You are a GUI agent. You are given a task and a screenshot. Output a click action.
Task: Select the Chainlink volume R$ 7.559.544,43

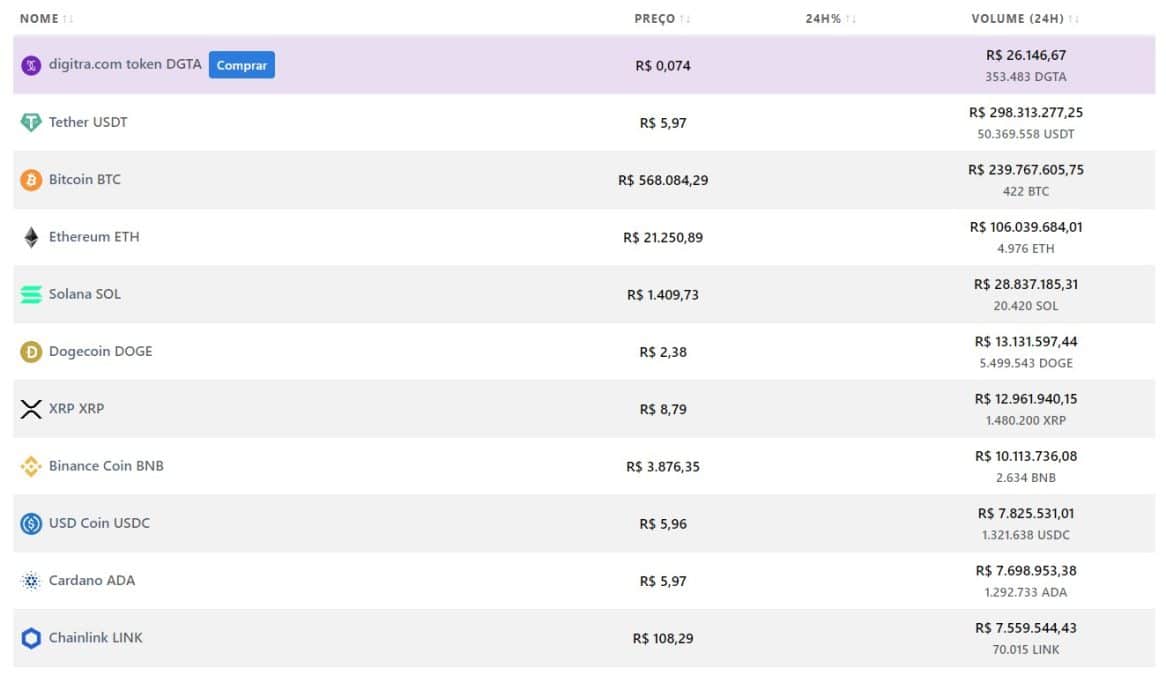point(1025,627)
